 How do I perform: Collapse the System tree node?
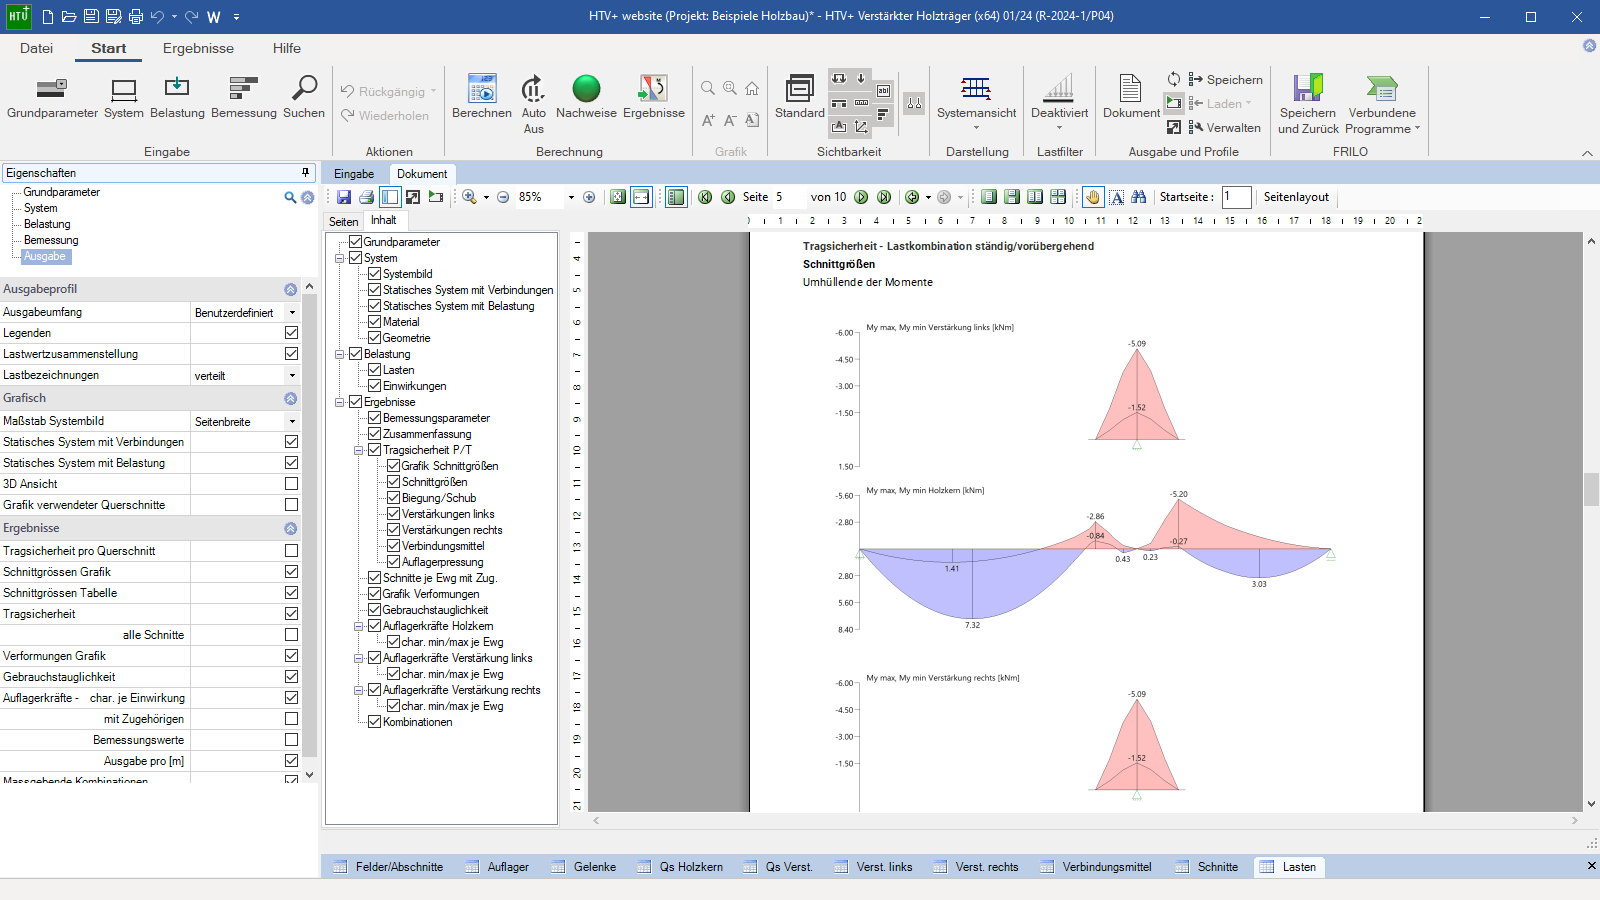point(340,258)
